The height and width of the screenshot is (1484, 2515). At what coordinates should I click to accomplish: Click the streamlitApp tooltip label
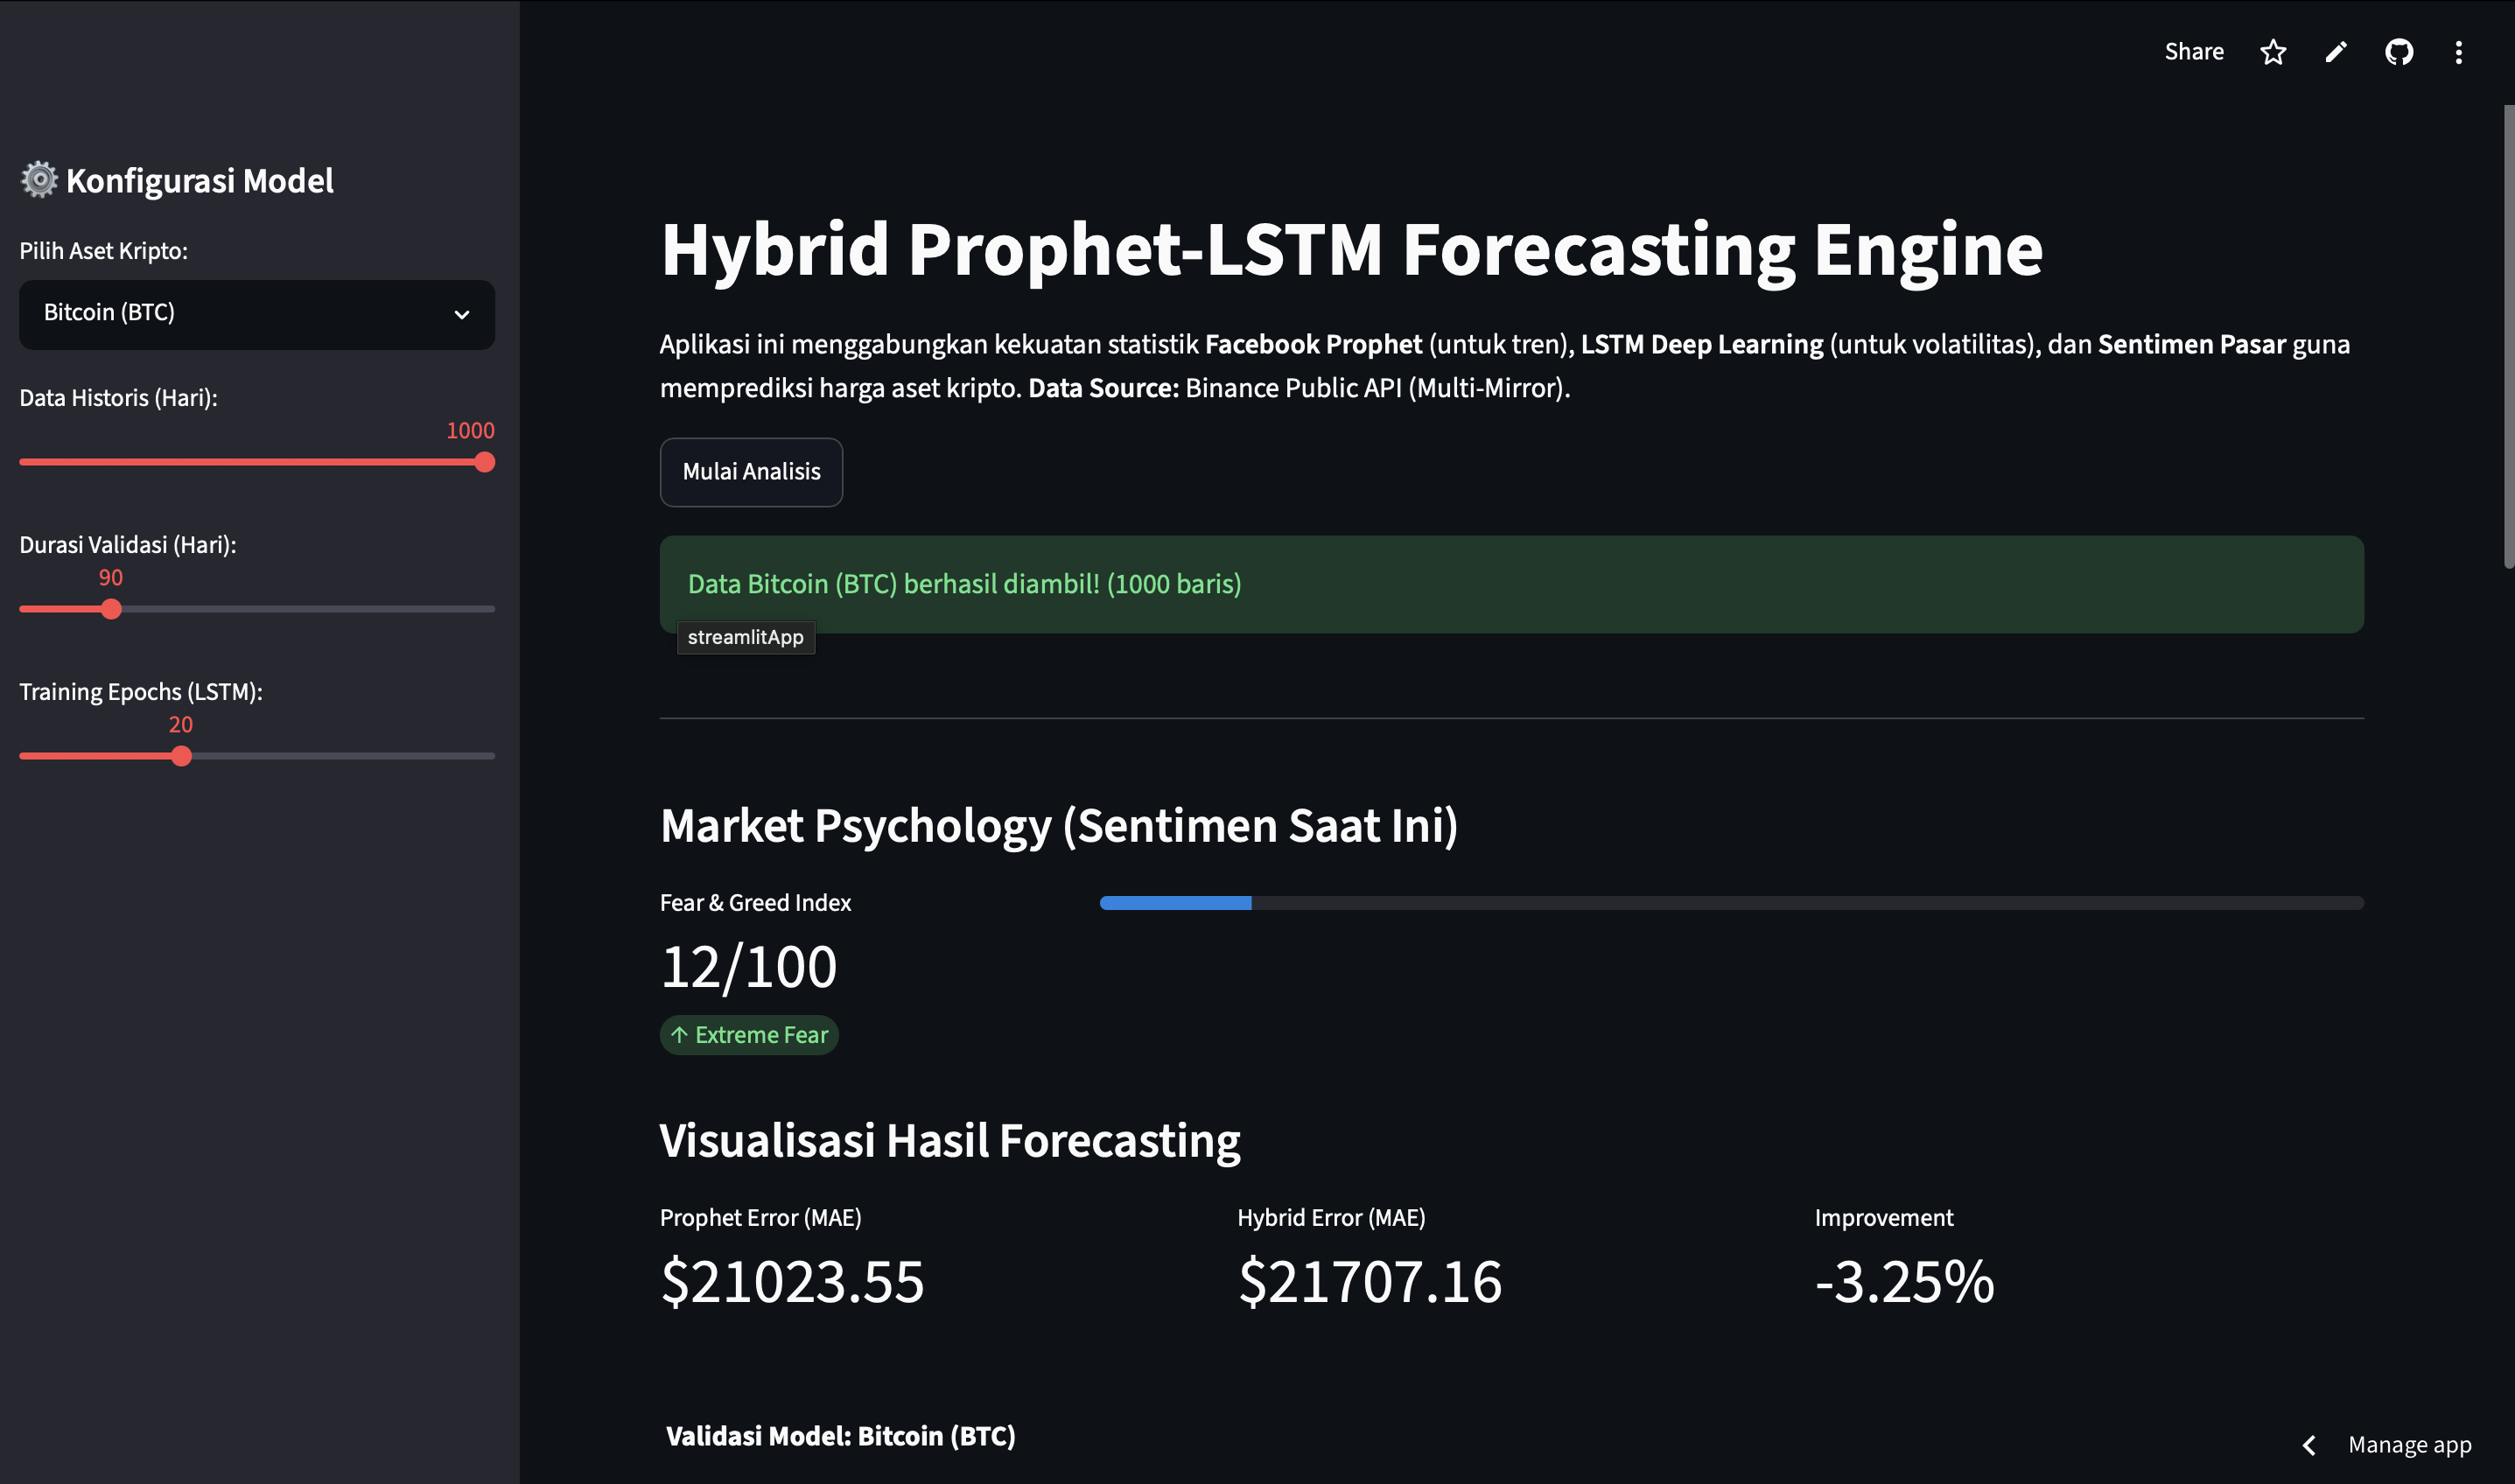[x=746, y=637]
